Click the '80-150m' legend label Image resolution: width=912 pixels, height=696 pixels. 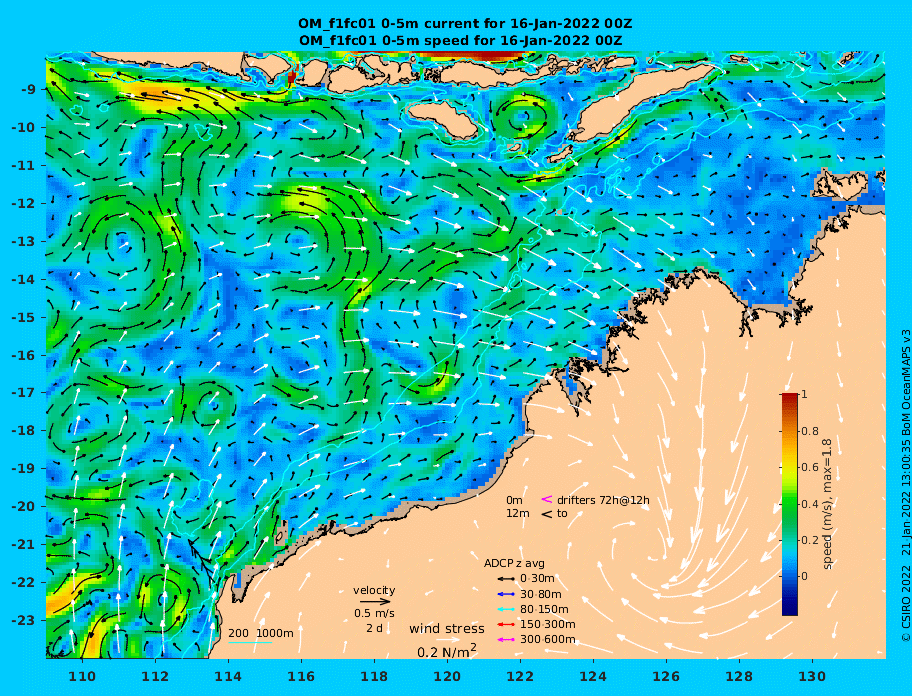(544, 609)
